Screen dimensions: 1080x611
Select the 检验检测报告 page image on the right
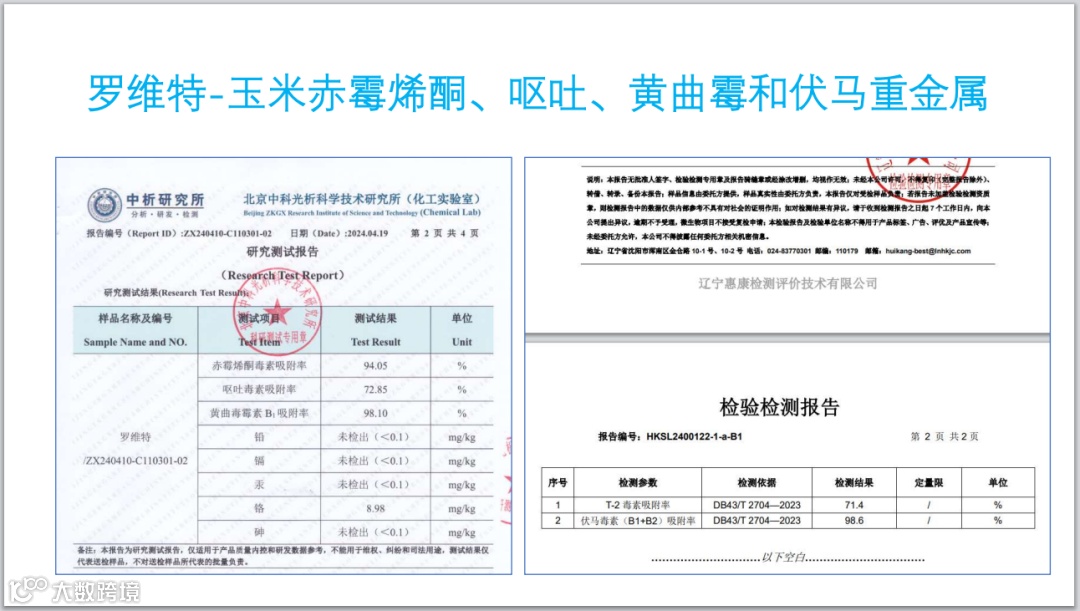tap(787, 458)
